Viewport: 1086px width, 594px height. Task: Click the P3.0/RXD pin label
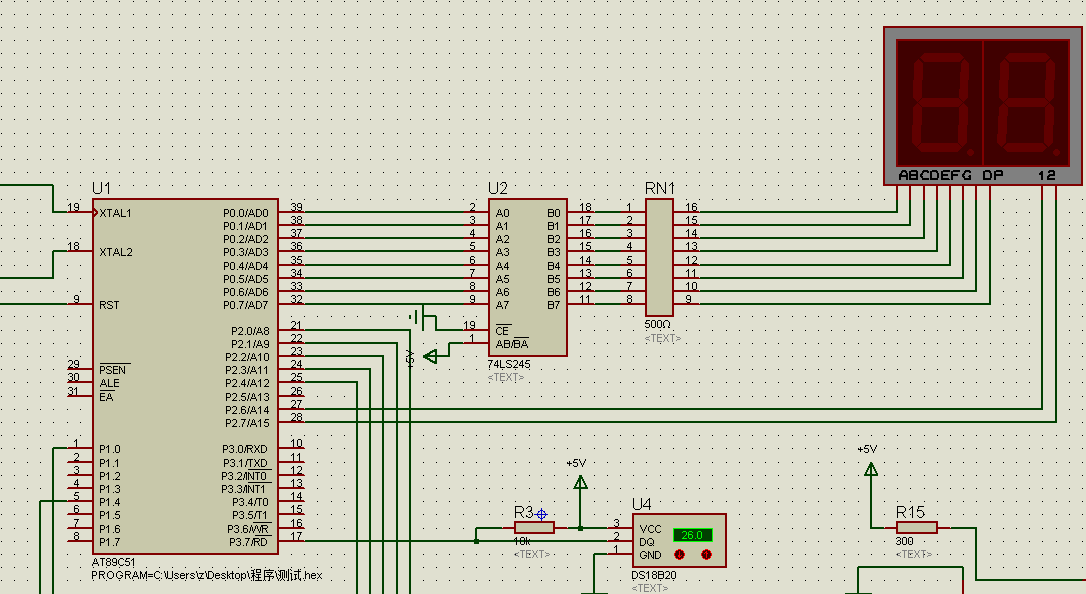(x=244, y=449)
